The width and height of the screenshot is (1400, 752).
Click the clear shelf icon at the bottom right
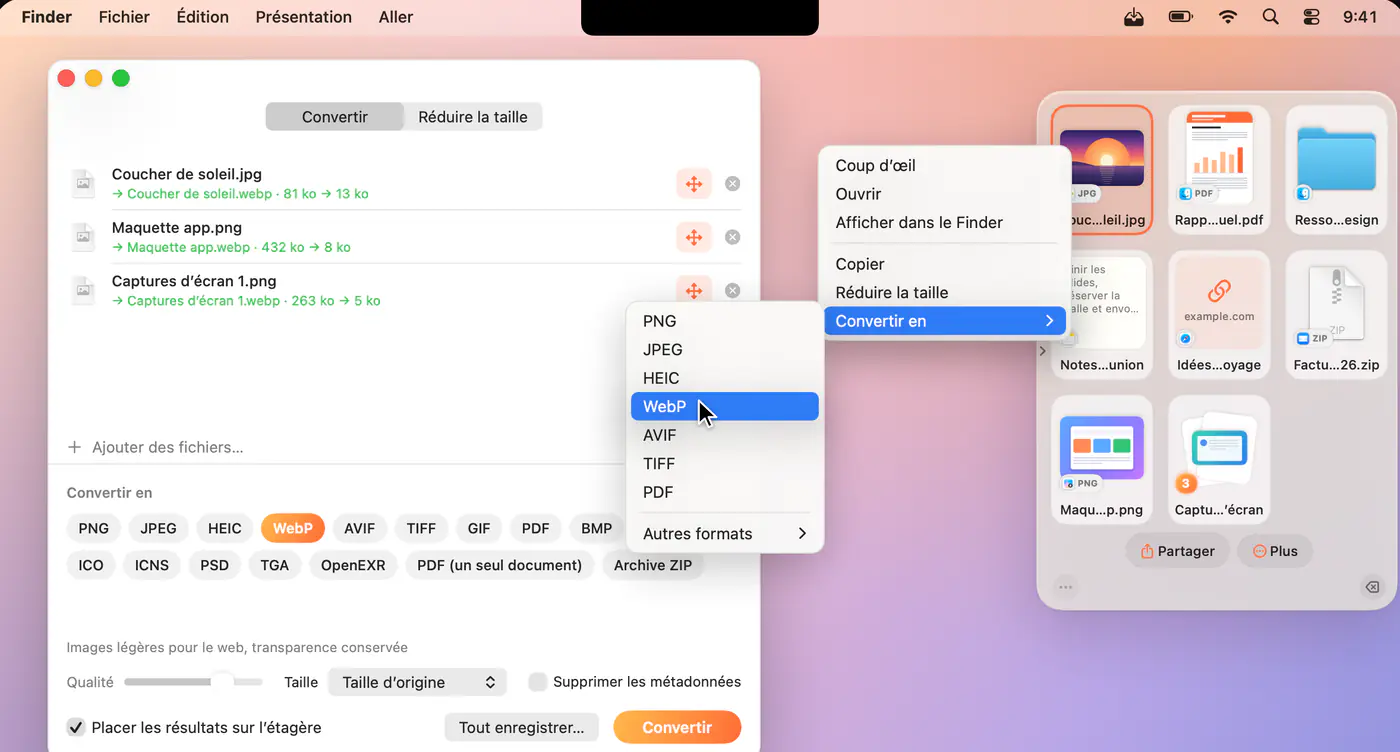(x=1372, y=587)
